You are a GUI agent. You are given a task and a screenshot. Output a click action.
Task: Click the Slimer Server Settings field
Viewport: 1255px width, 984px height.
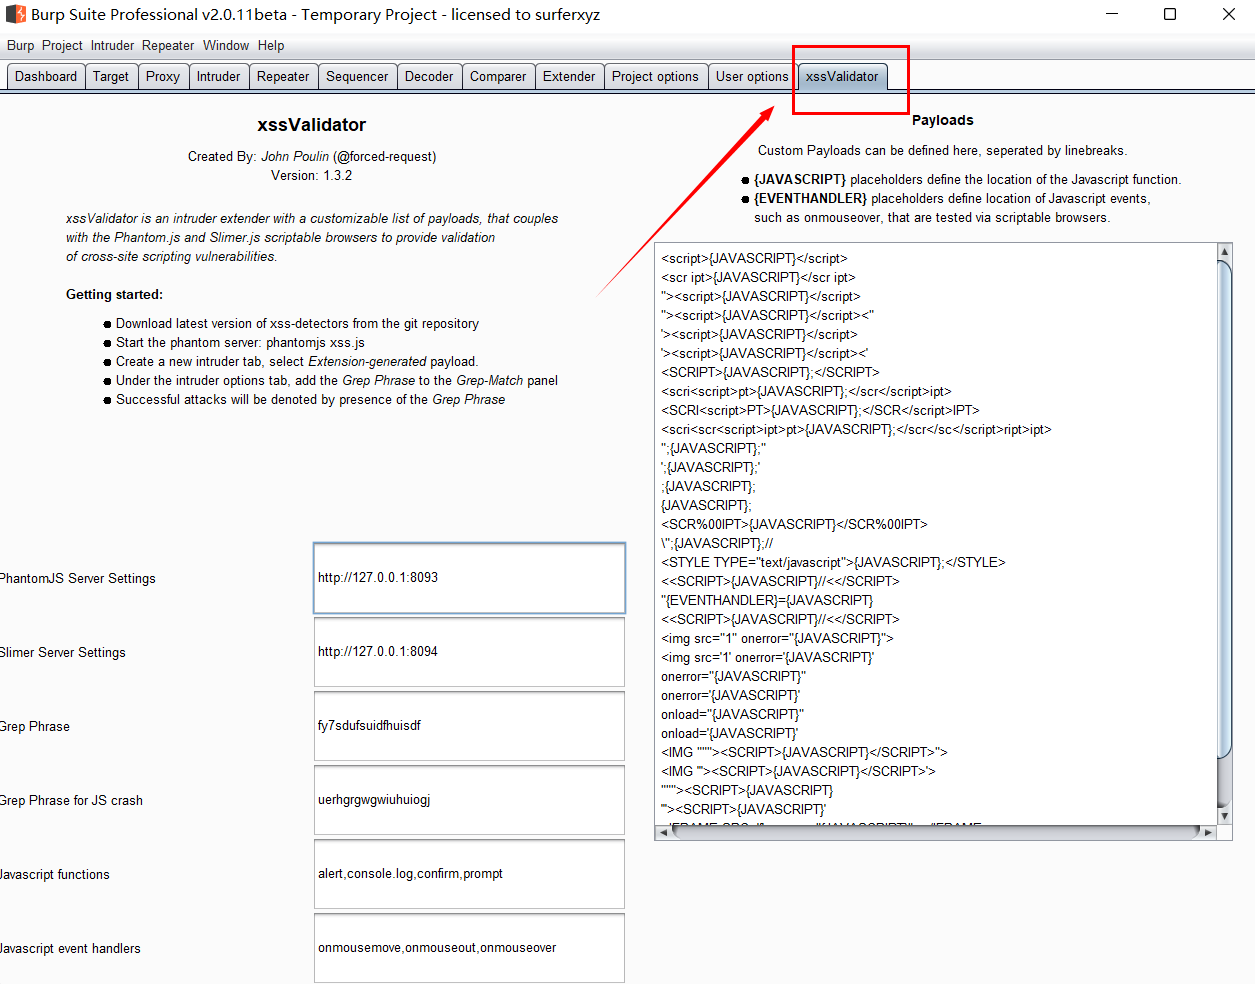point(469,652)
